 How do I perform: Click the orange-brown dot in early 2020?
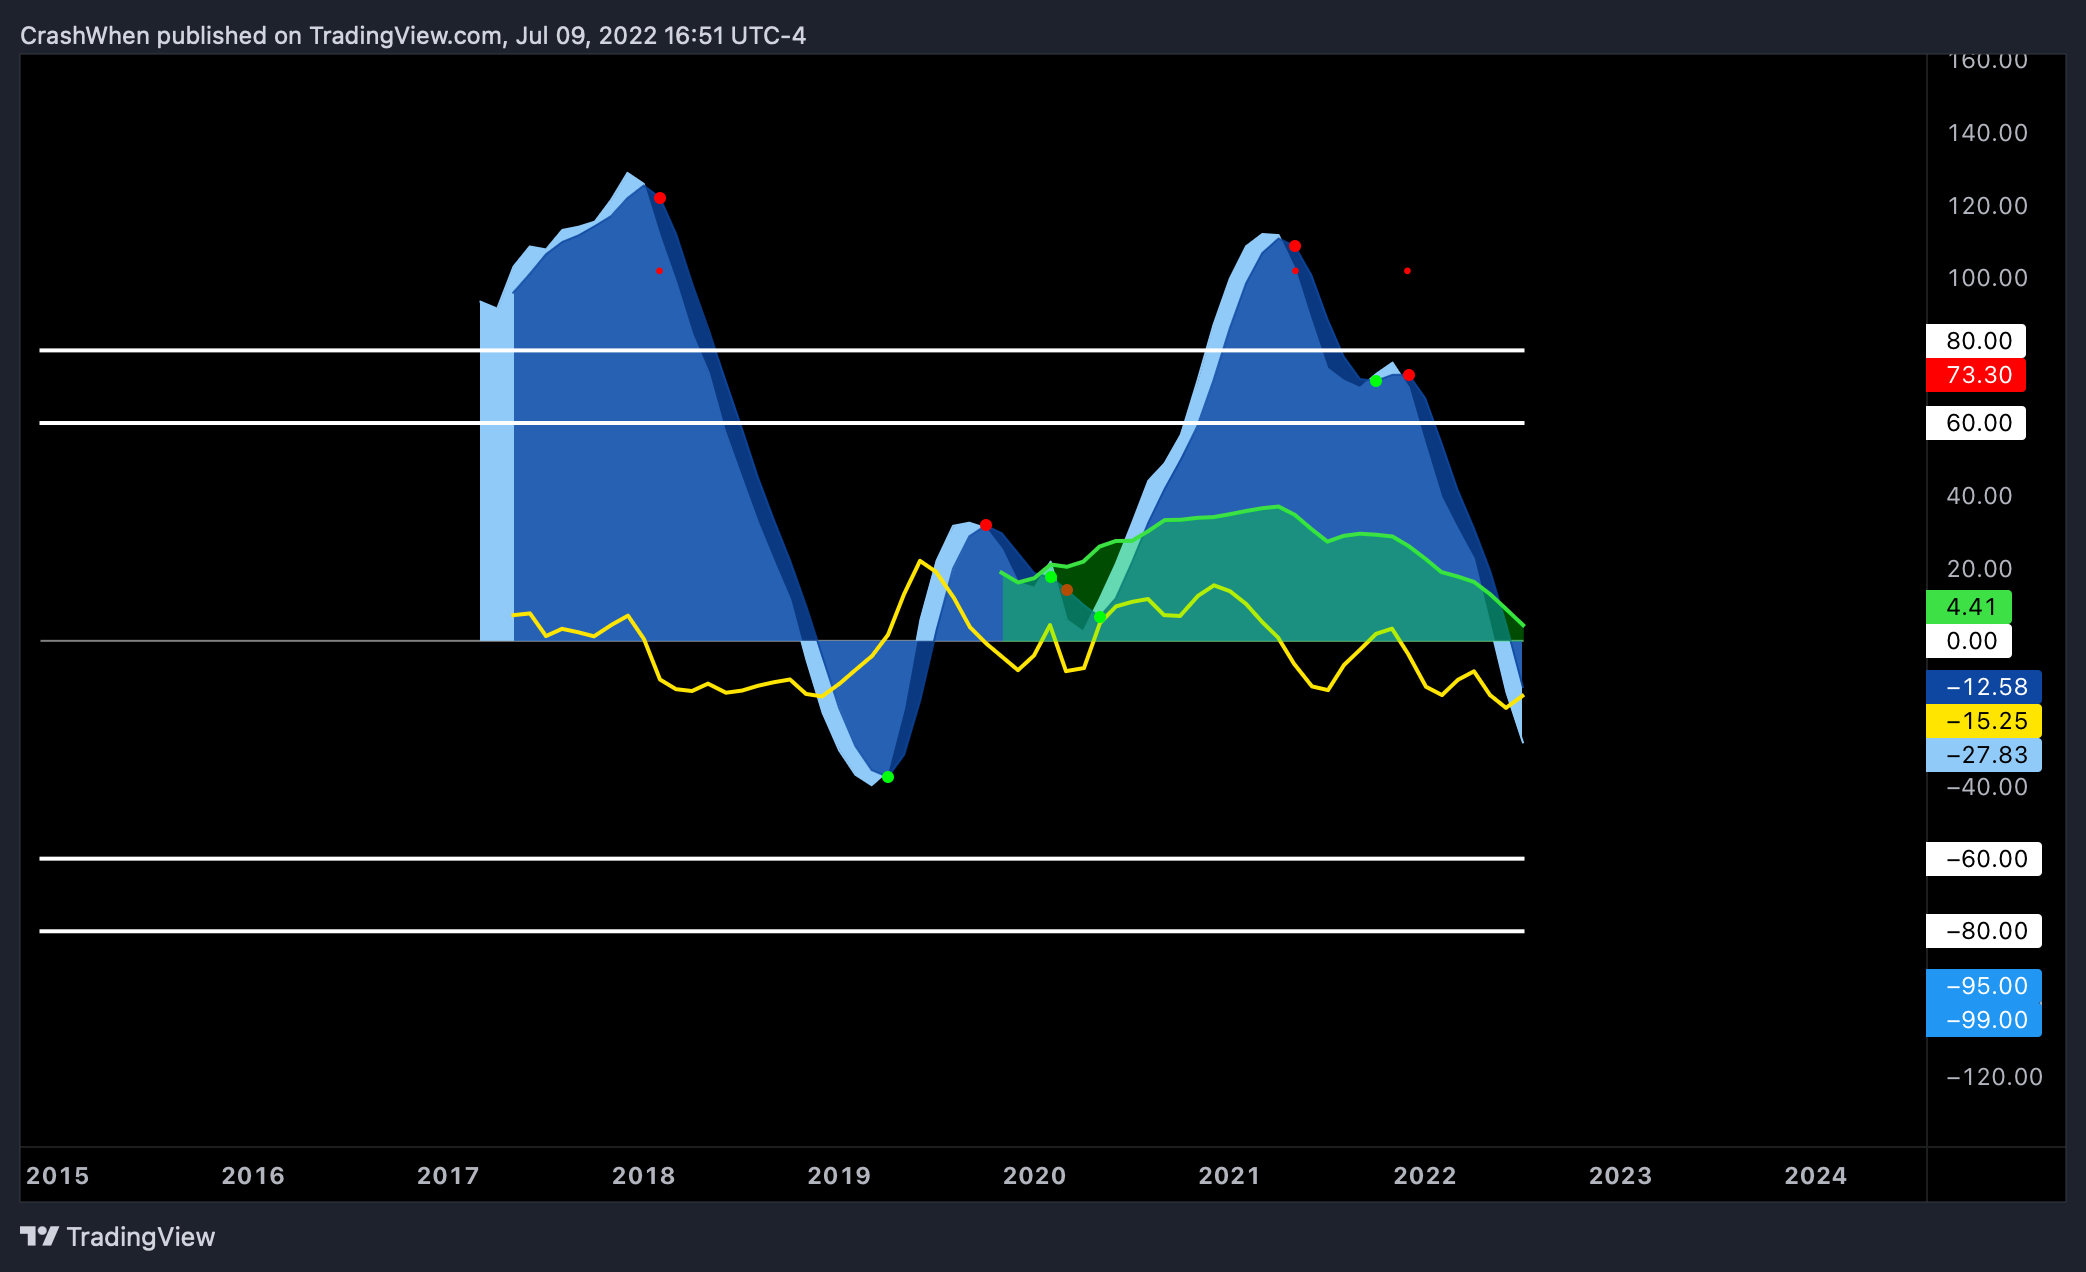pyautogui.click(x=1067, y=590)
